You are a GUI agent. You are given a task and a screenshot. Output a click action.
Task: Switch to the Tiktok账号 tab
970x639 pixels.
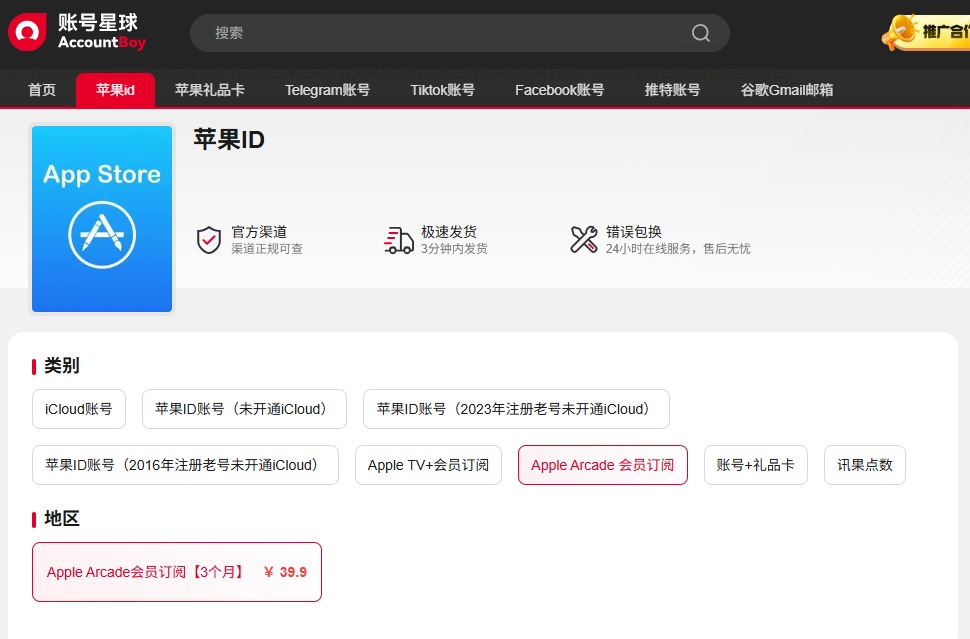point(442,90)
